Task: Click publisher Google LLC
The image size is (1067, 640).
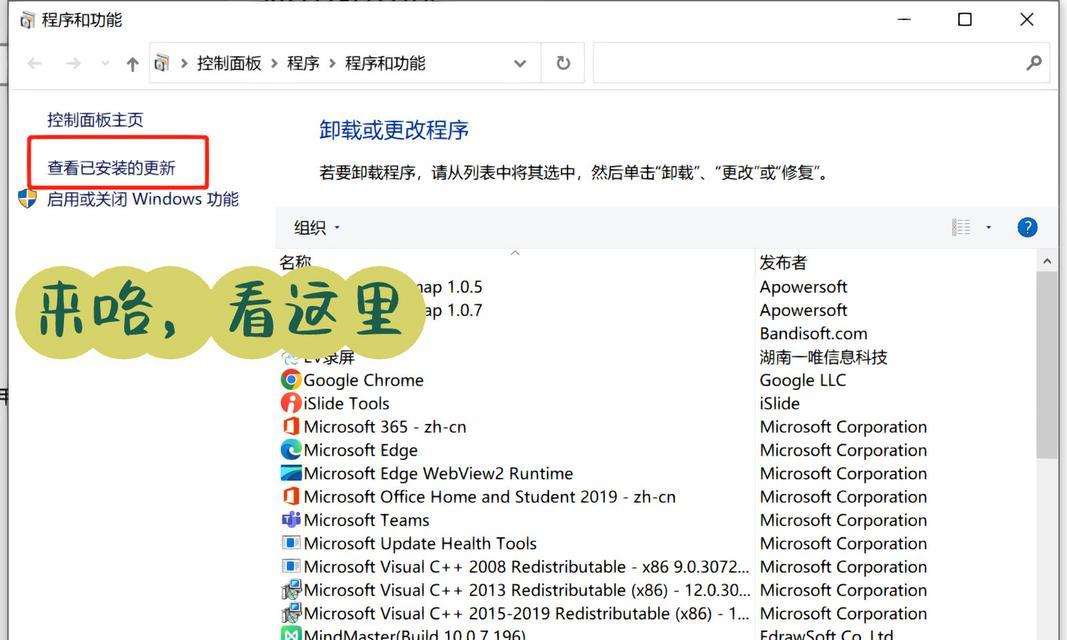Action: pos(803,380)
